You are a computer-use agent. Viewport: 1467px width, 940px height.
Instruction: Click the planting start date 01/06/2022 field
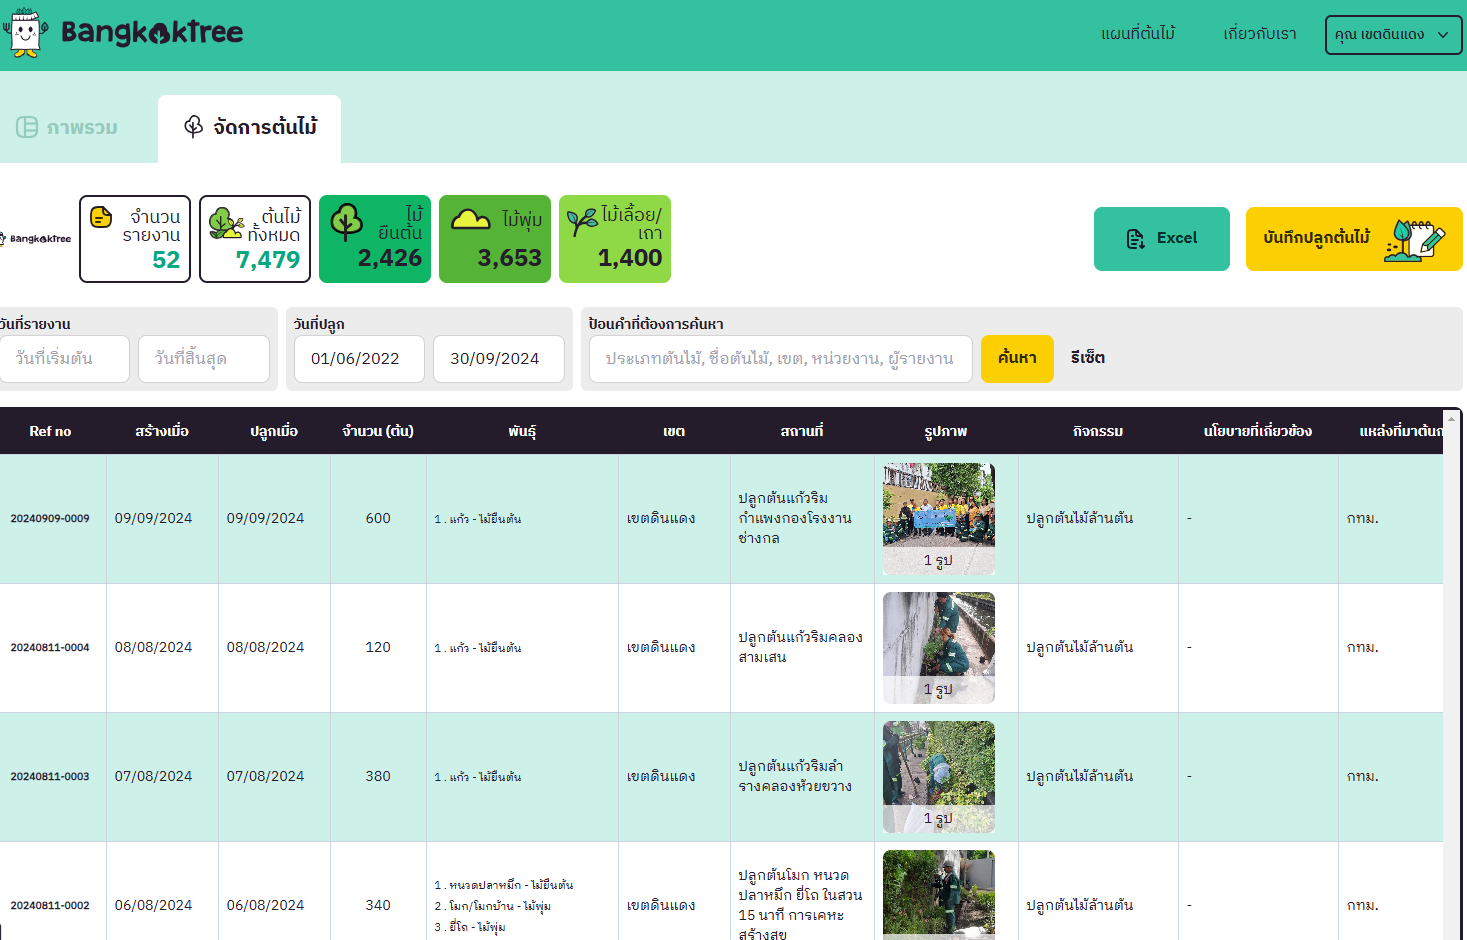point(359,359)
